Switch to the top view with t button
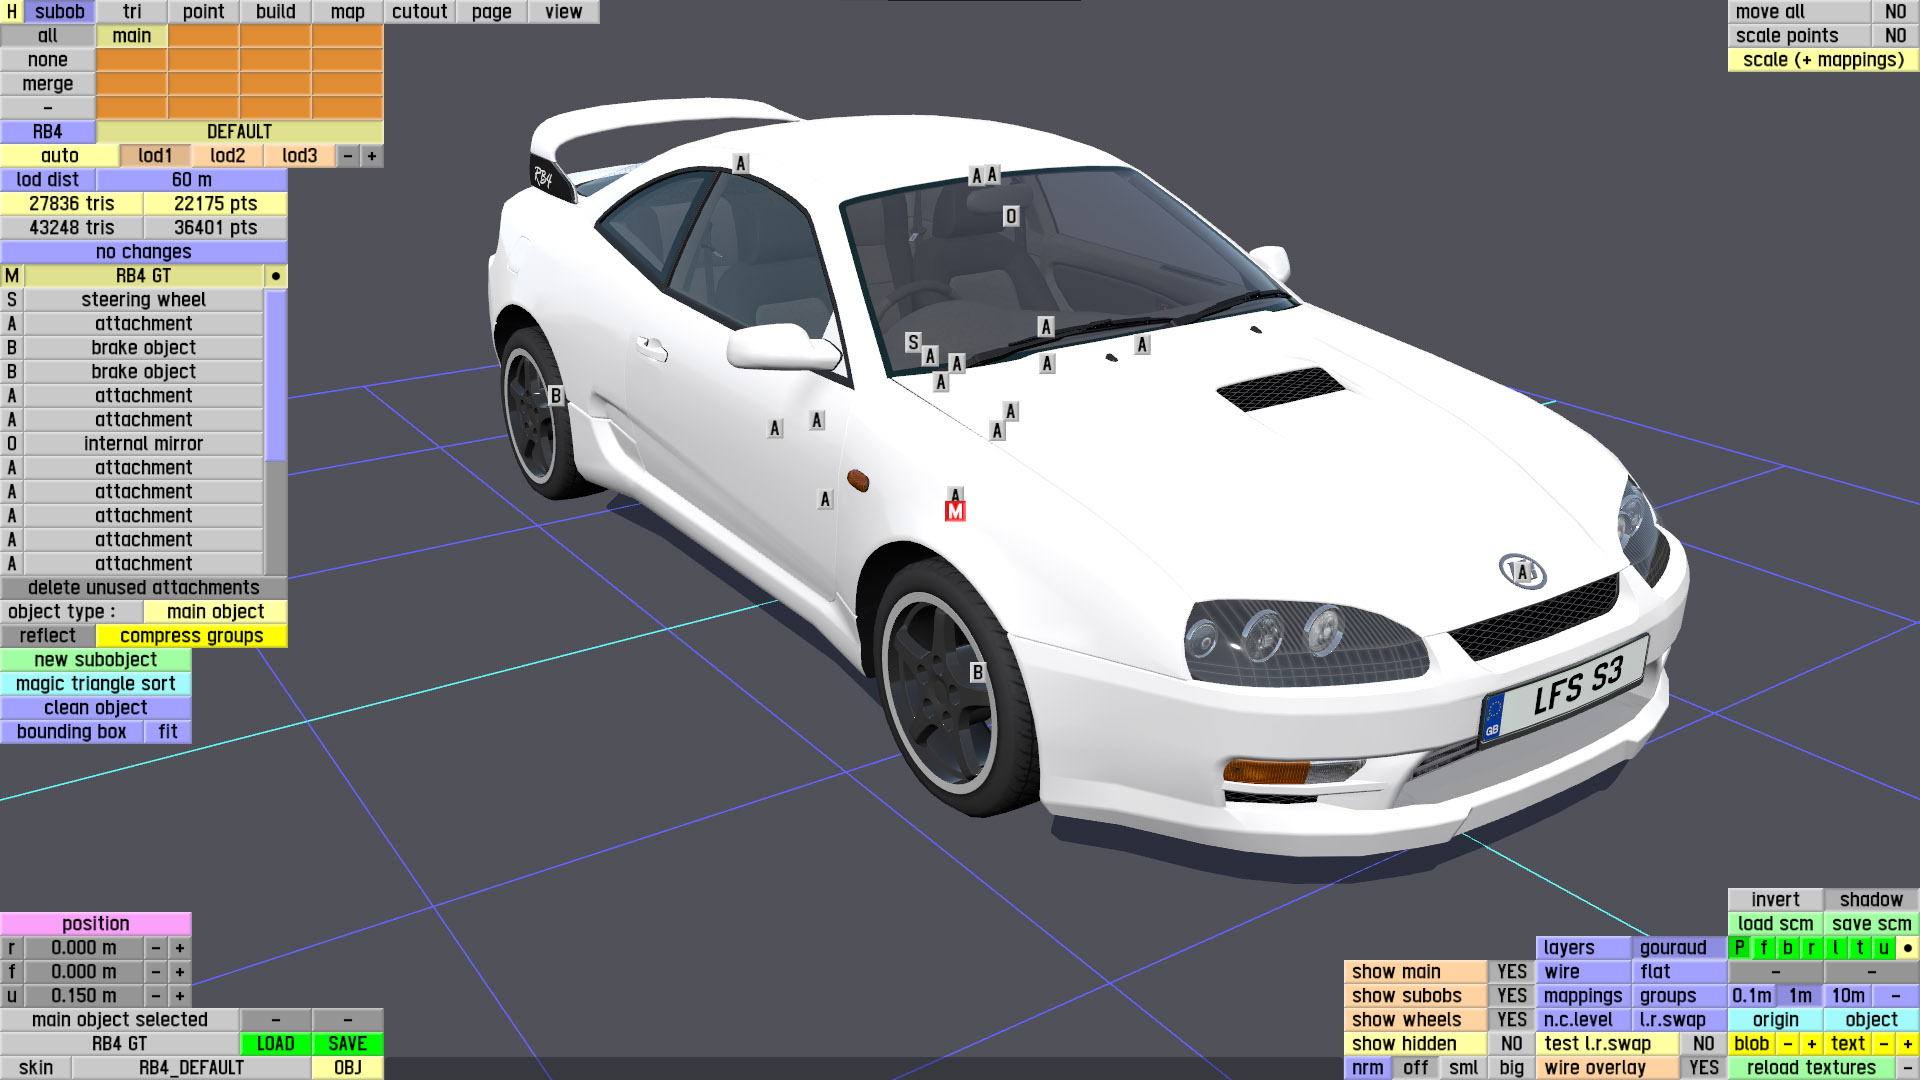The height and width of the screenshot is (1080, 1920). point(1859,948)
